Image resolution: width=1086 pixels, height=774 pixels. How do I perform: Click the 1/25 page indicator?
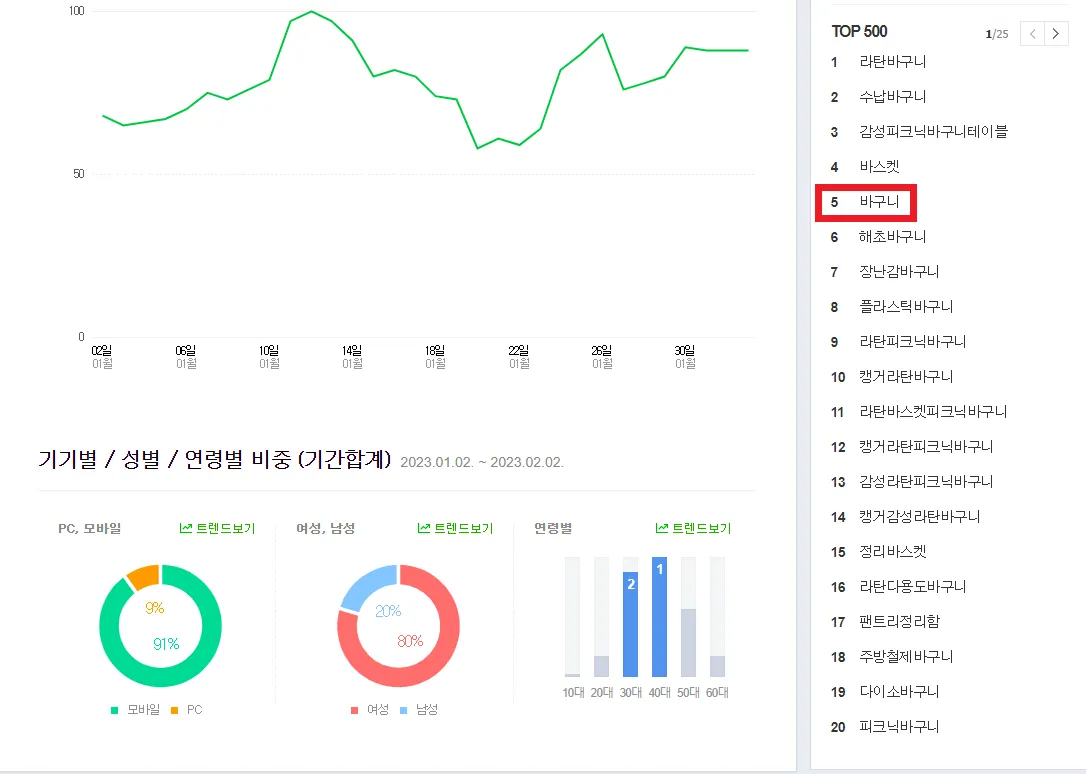coord(997,34)
